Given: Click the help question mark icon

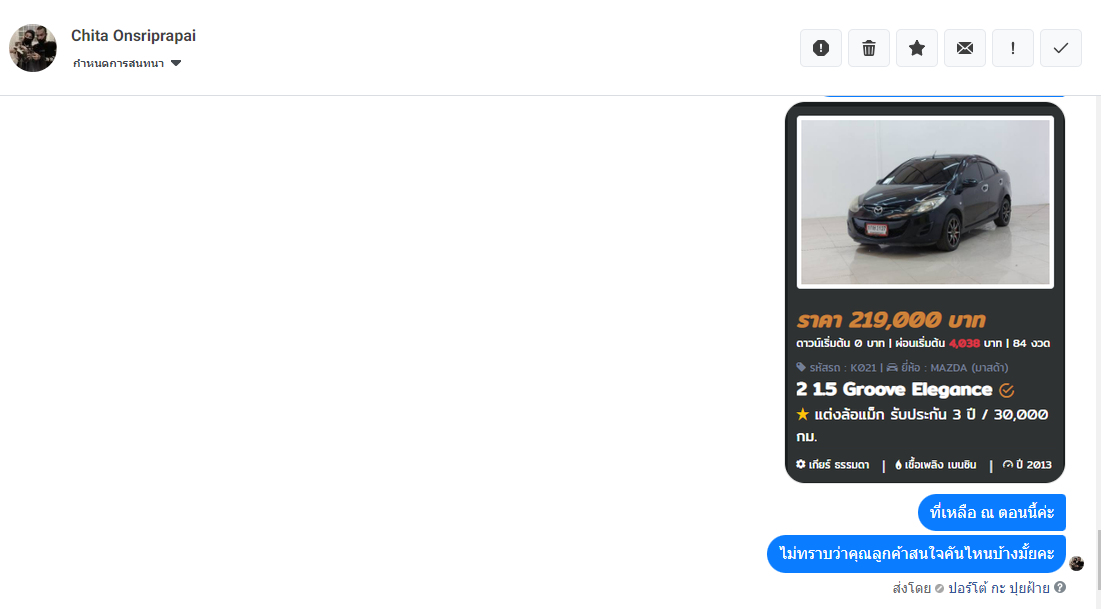Looking at the screenshot, I should (1060, 587).
